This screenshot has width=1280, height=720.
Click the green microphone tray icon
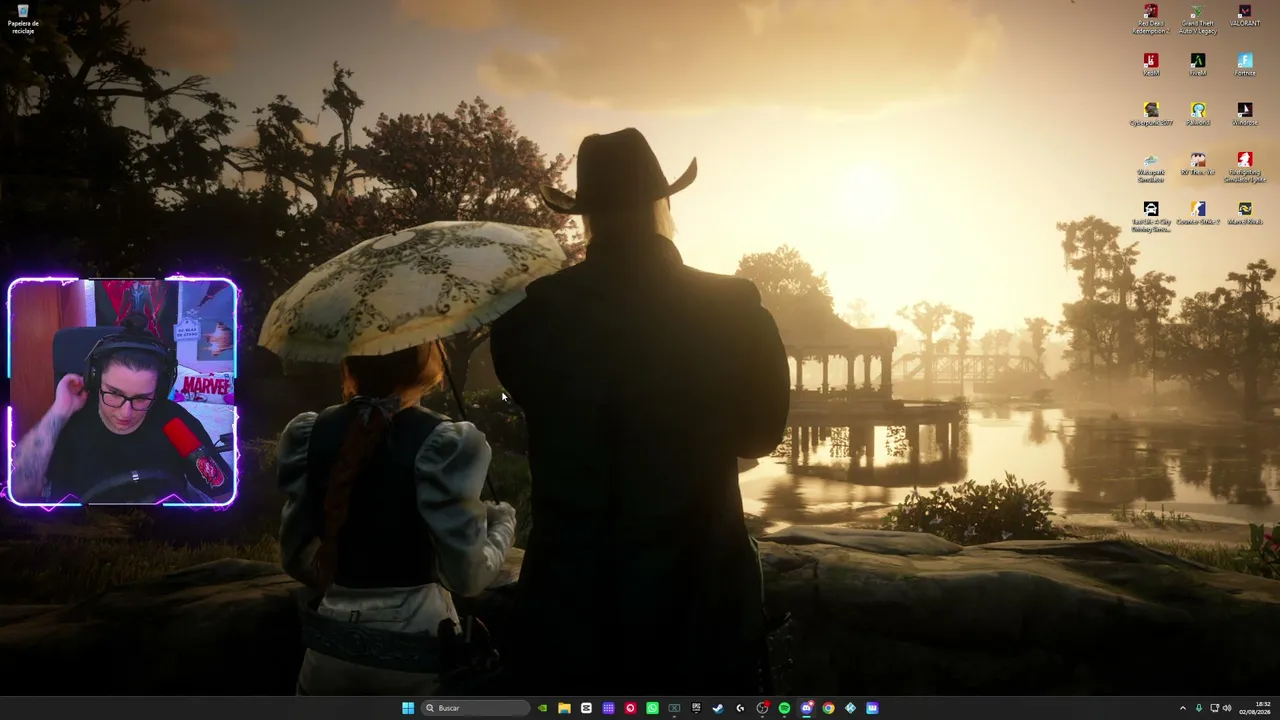pos(1199,708)
